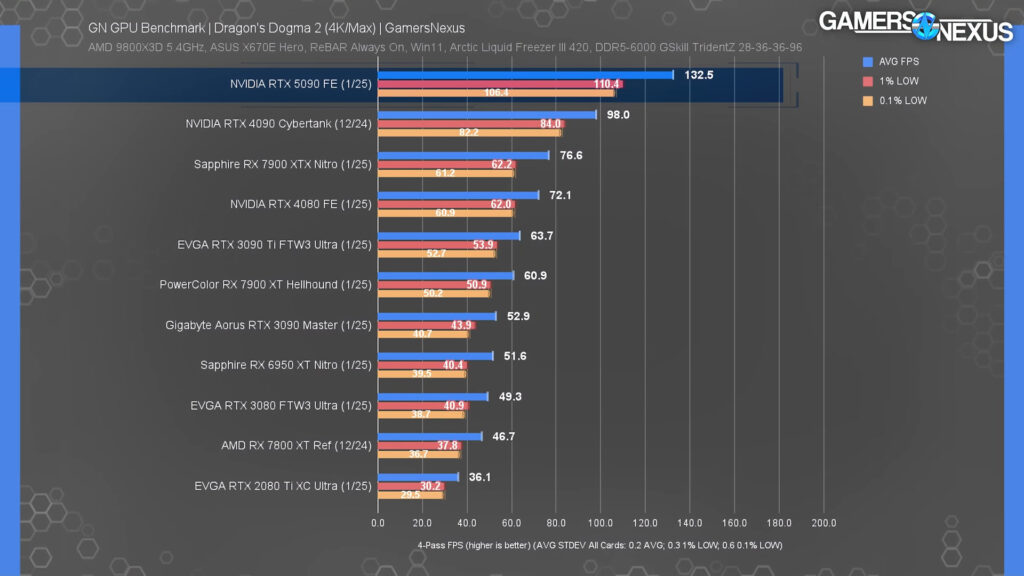The image size is (1024, 576).
Task: Click the RTX 5090 FE blue average bar
Action: [x=526, y=75]
